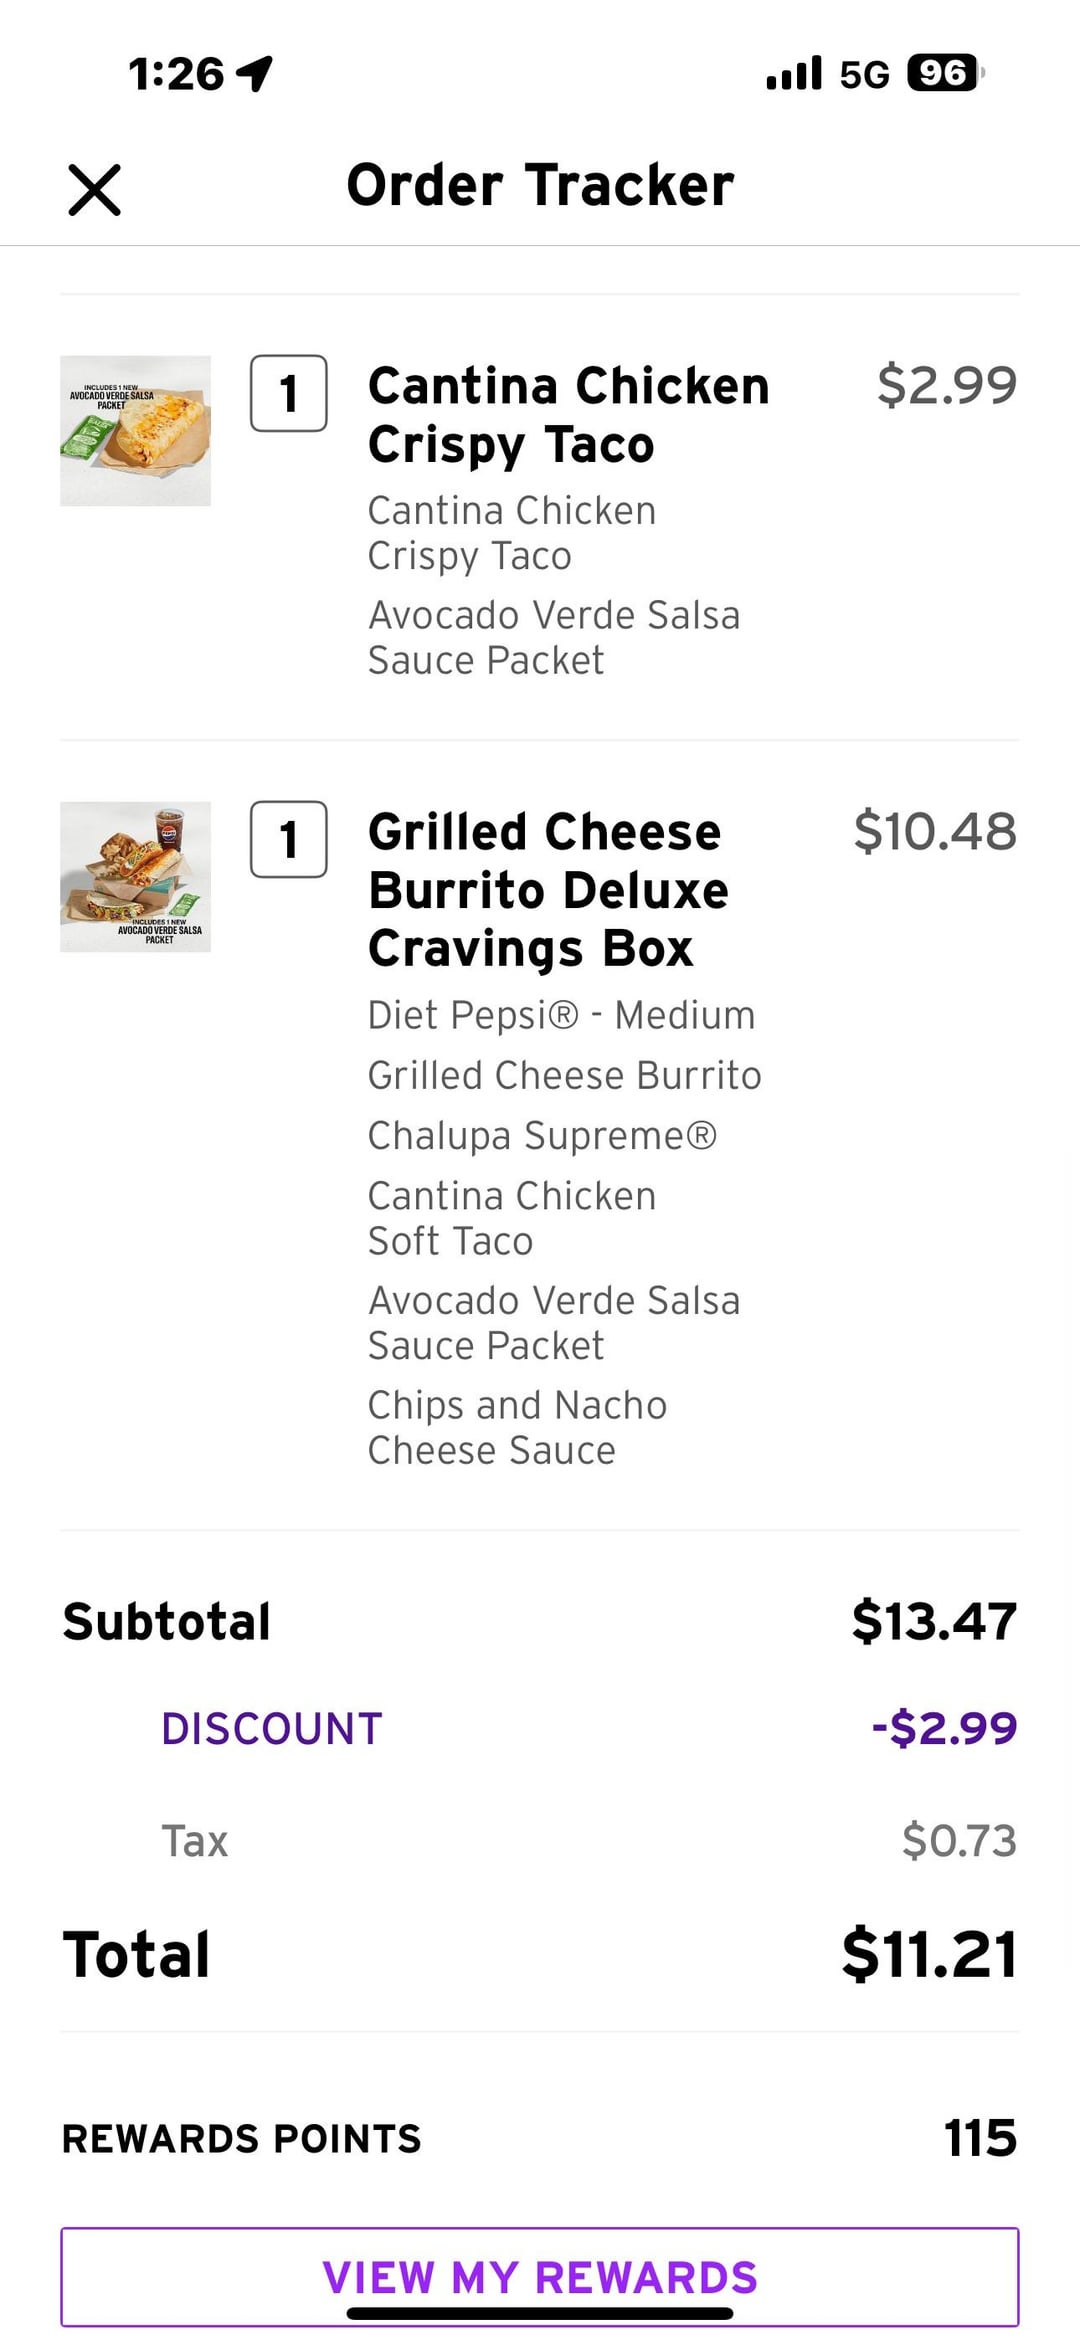1080x2340 pixels.
Task: Tap the Chalupa Supreme line item
Action: click(542, 1136)
